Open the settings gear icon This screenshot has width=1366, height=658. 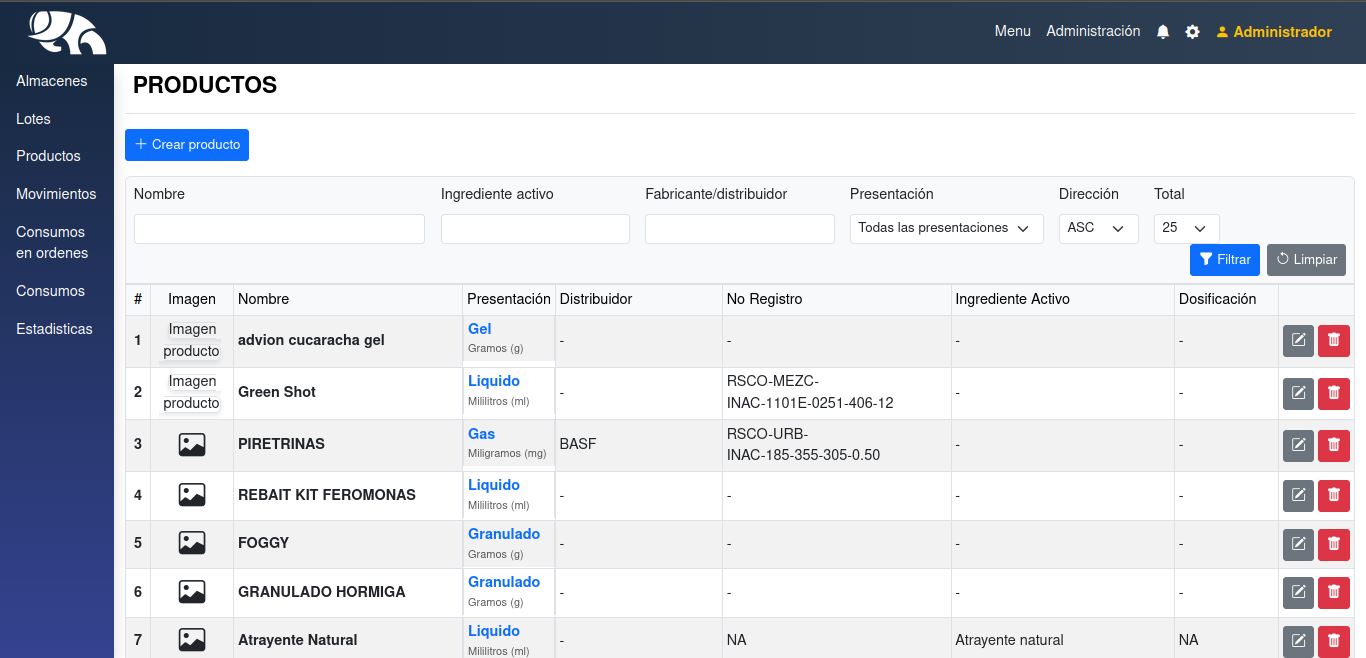[x=1192, y=32]
